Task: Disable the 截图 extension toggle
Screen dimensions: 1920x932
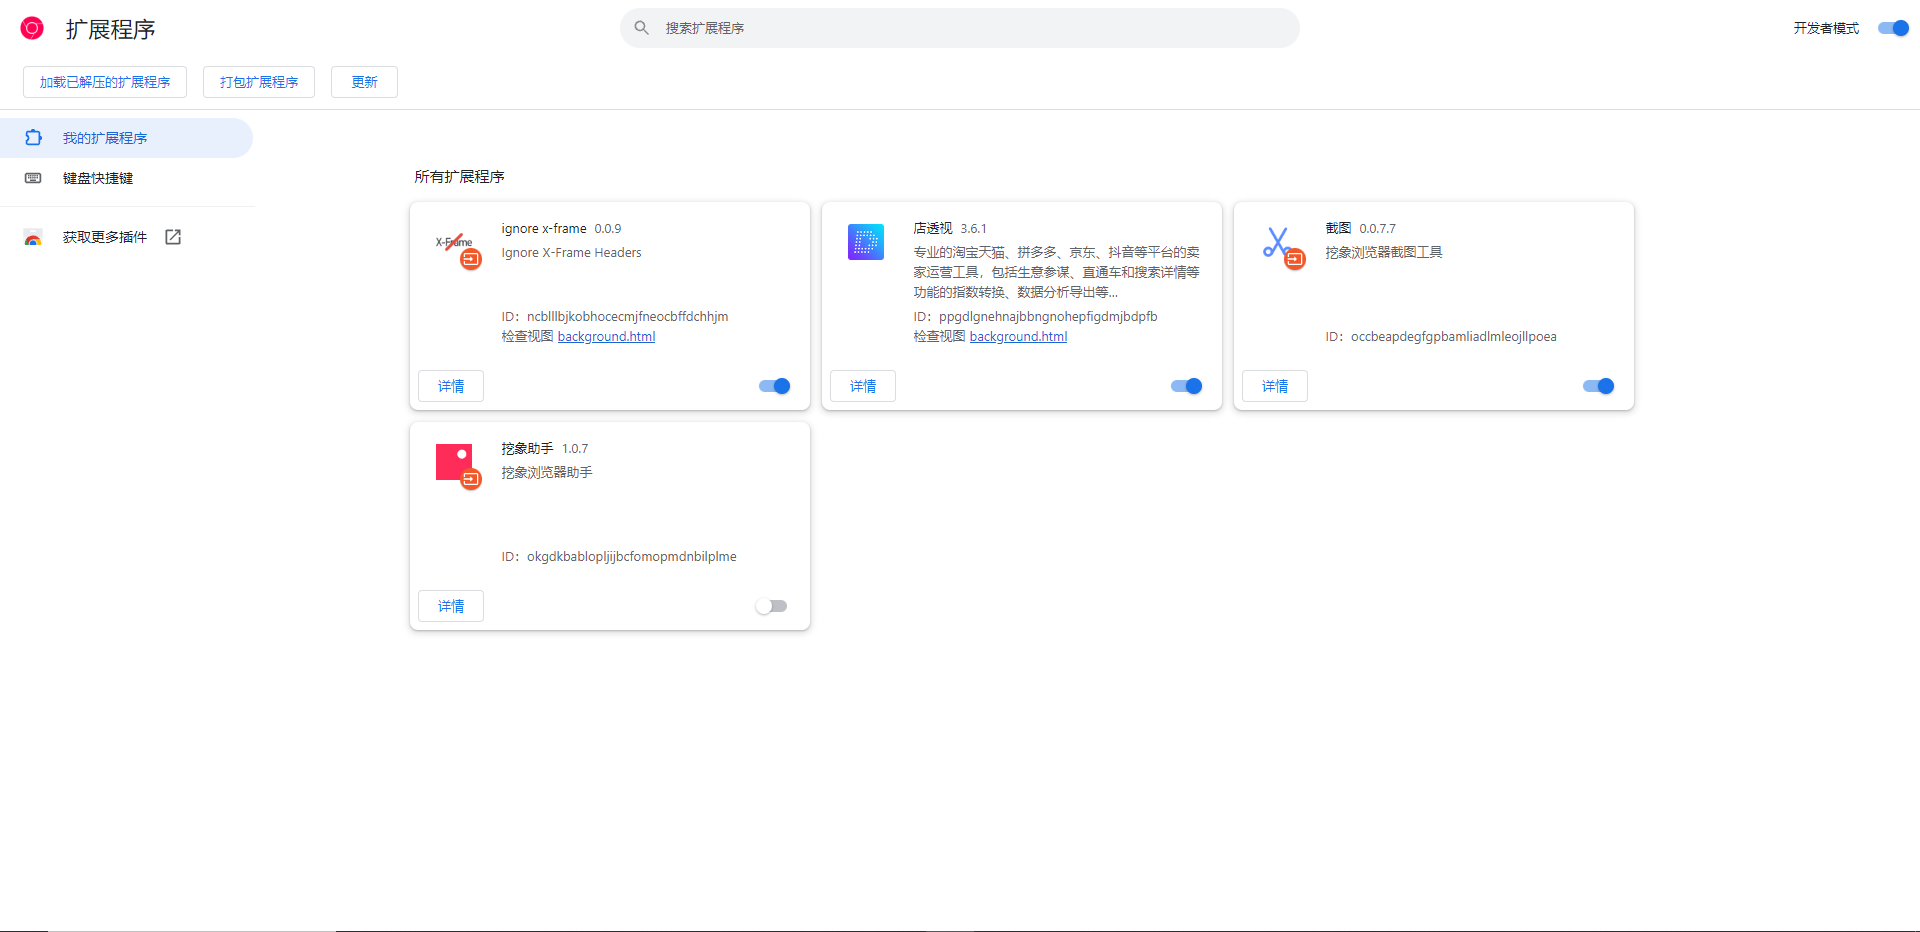Action: point(1598,386)
